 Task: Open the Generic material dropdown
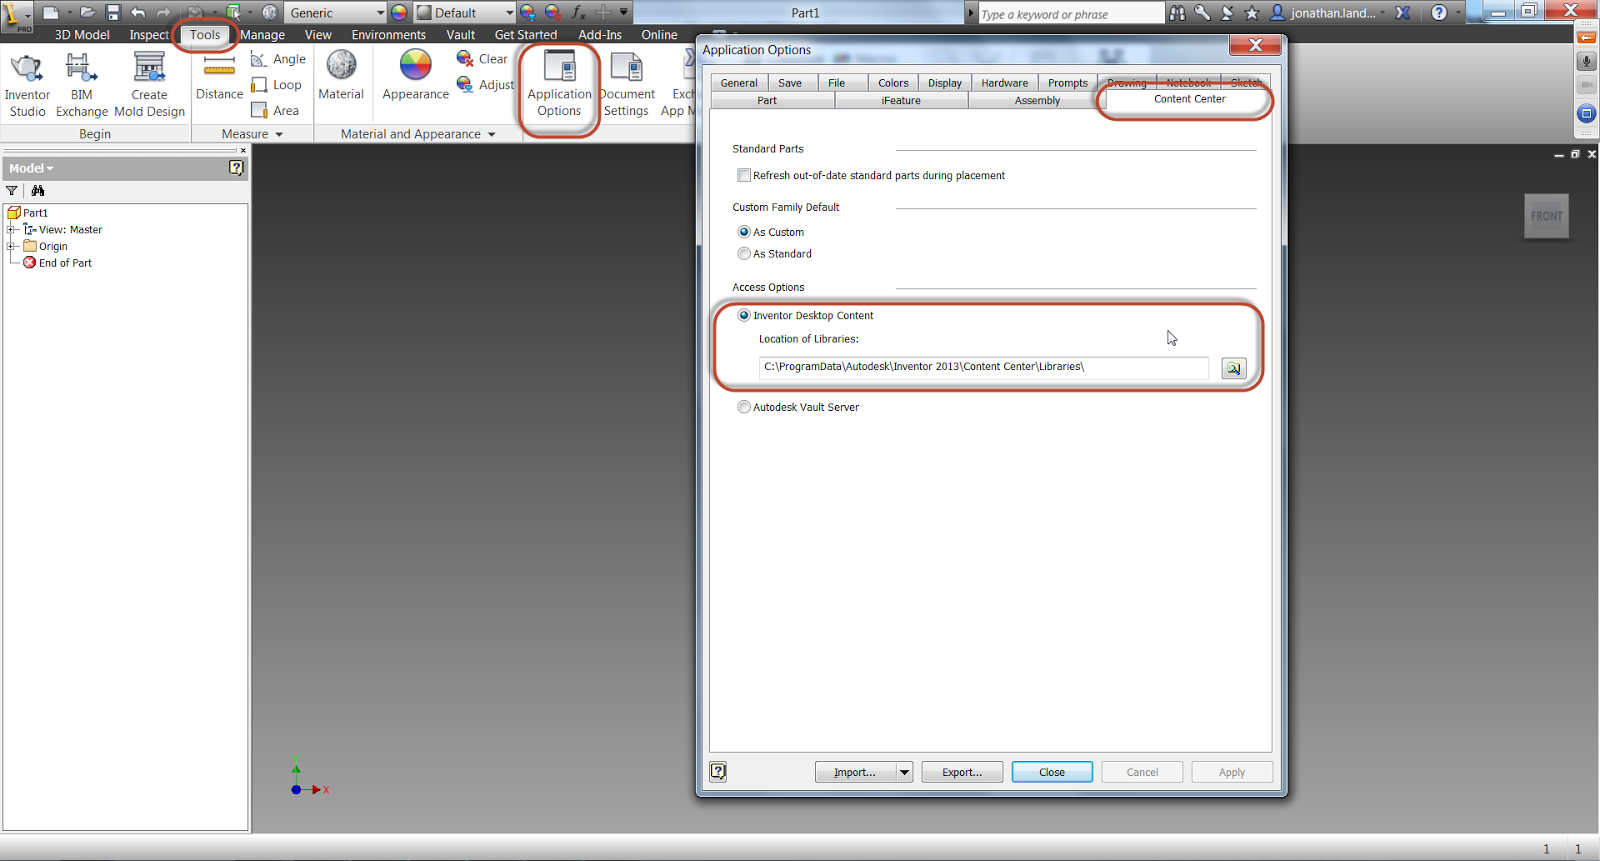coord(380,13)
